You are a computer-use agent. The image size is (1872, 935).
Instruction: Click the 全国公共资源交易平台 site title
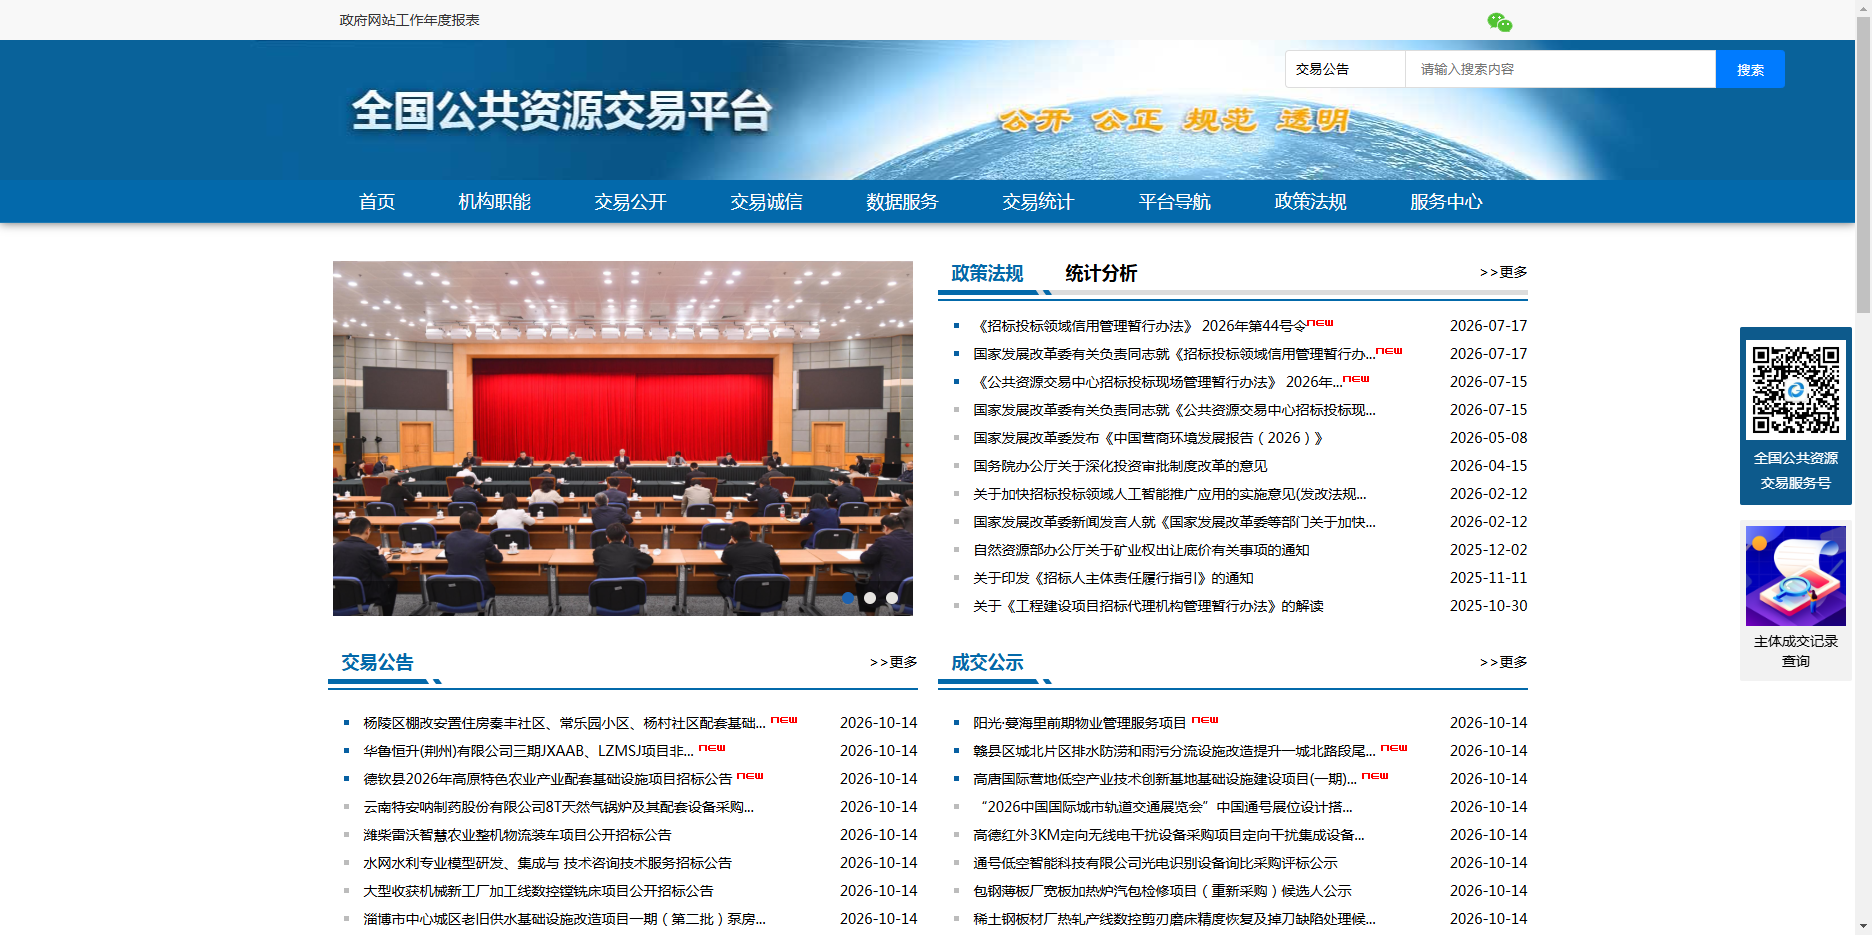click(x=562, y=110)
